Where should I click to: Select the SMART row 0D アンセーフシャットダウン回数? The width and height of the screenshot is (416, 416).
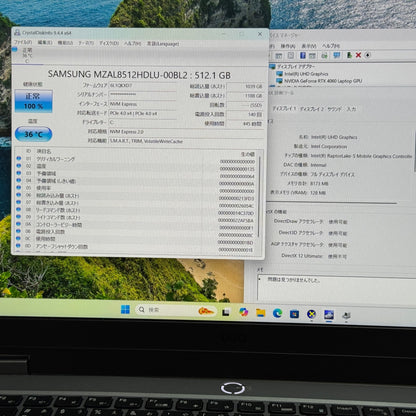(x=136, y=247)
